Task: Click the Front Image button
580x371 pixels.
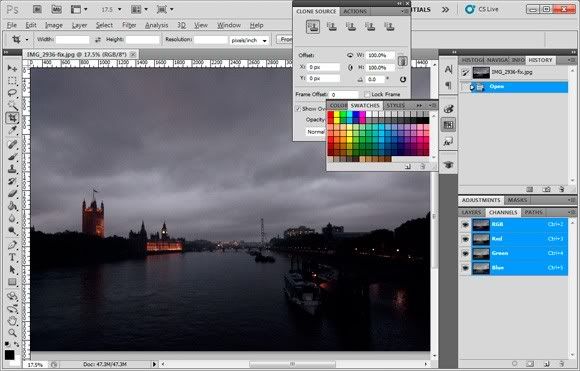Action: [285, 39]
